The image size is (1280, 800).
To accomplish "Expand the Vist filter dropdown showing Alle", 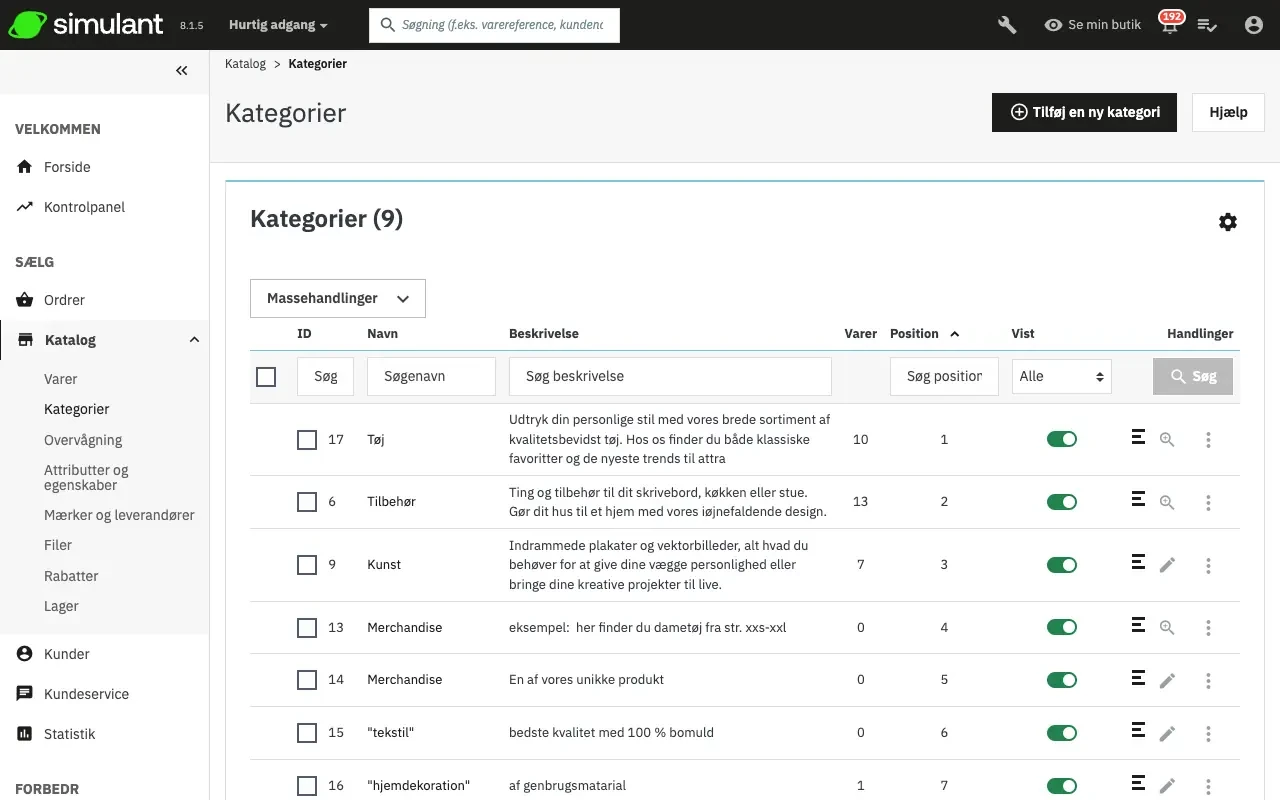I will (1061, 377).
